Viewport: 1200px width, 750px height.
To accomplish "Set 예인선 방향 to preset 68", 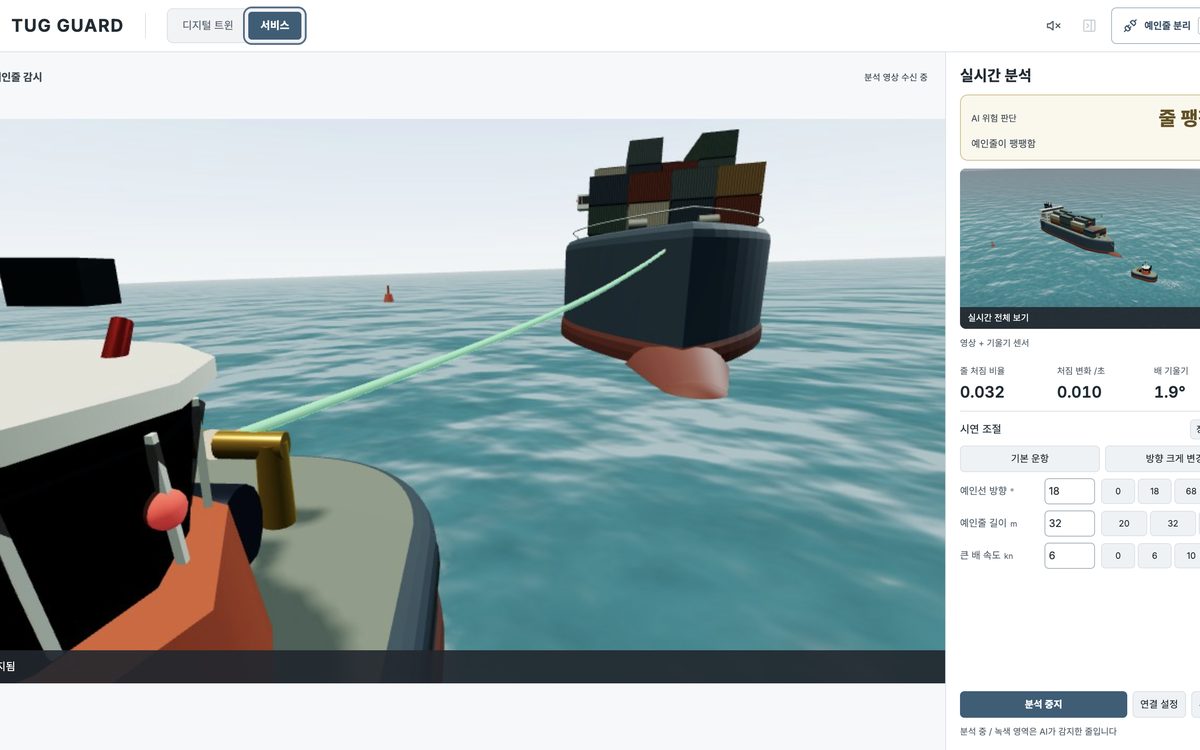I will 1188,491.
